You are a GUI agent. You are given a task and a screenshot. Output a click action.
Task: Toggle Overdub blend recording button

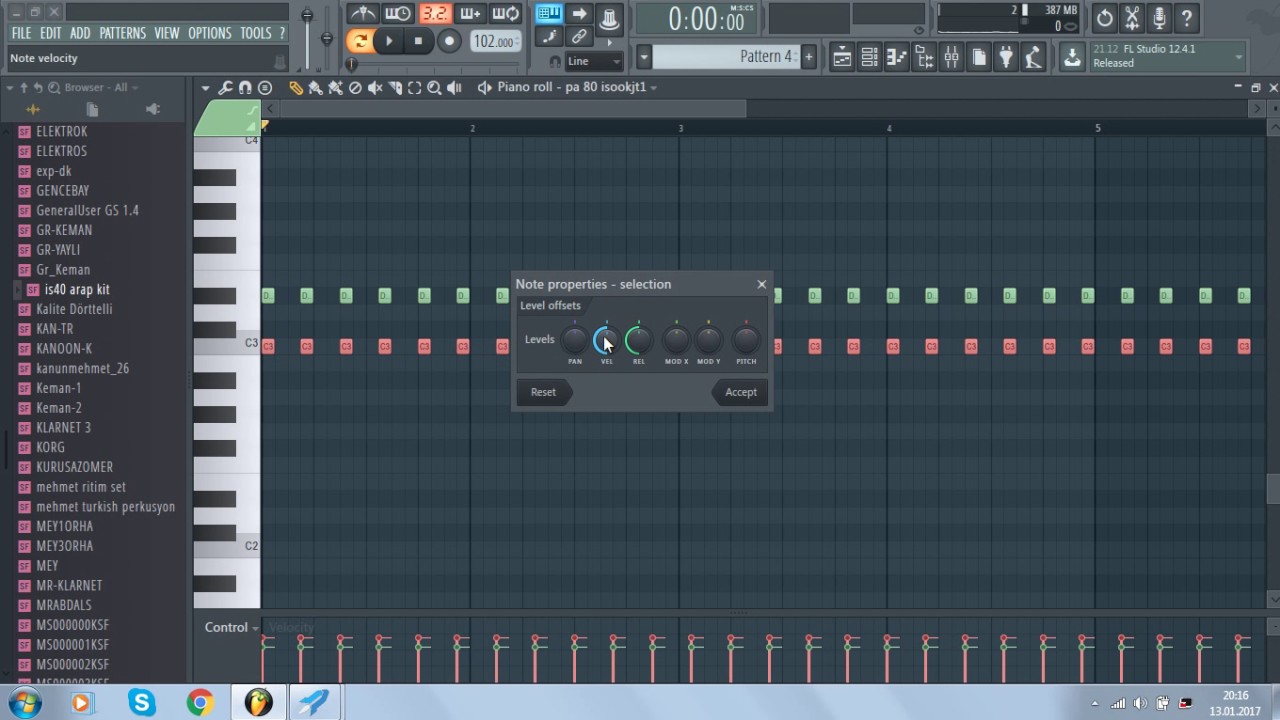pyautogui.click(x=470, y=14)
